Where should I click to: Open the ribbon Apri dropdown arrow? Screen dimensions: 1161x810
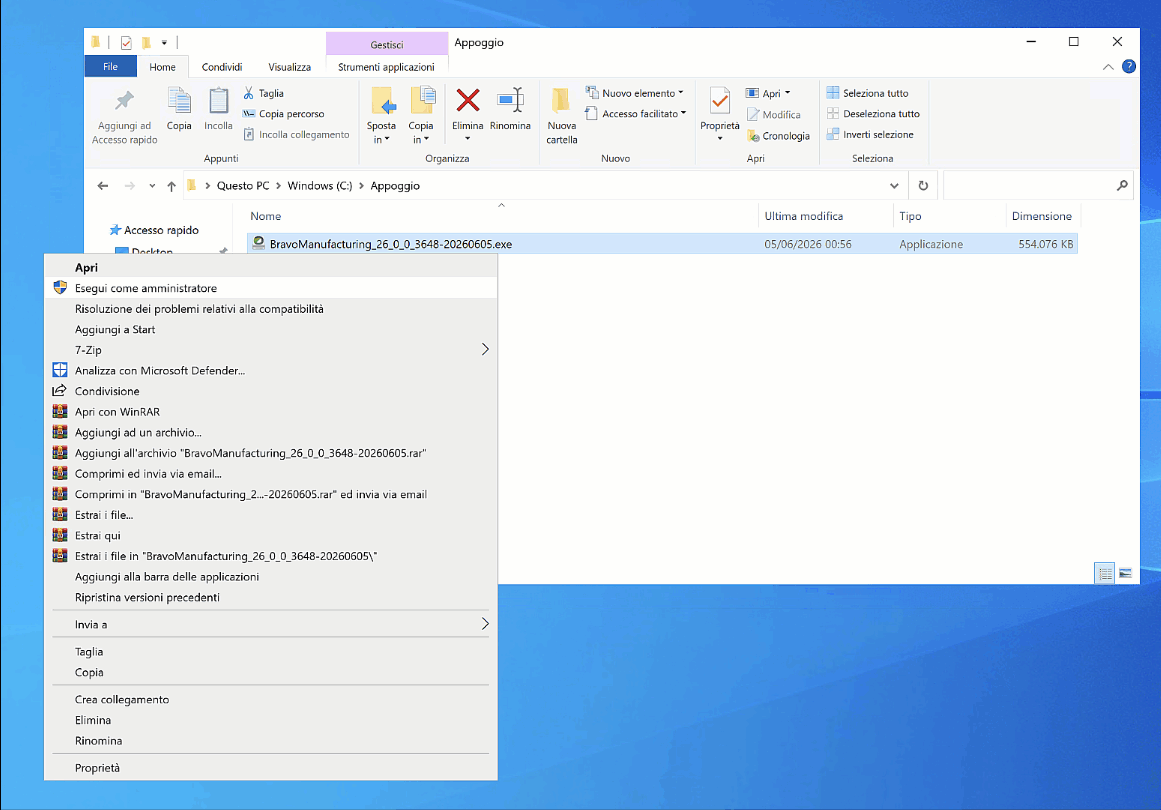pos(787,93)
